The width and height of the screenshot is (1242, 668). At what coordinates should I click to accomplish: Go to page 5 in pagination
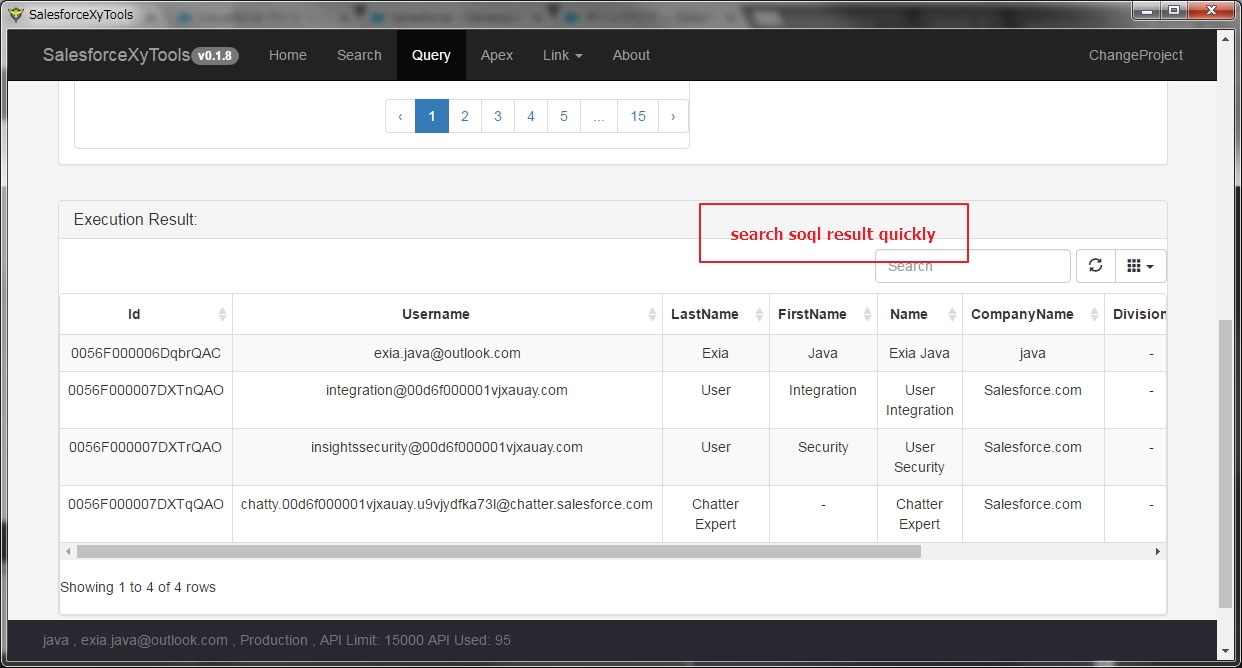click(564, 116)
